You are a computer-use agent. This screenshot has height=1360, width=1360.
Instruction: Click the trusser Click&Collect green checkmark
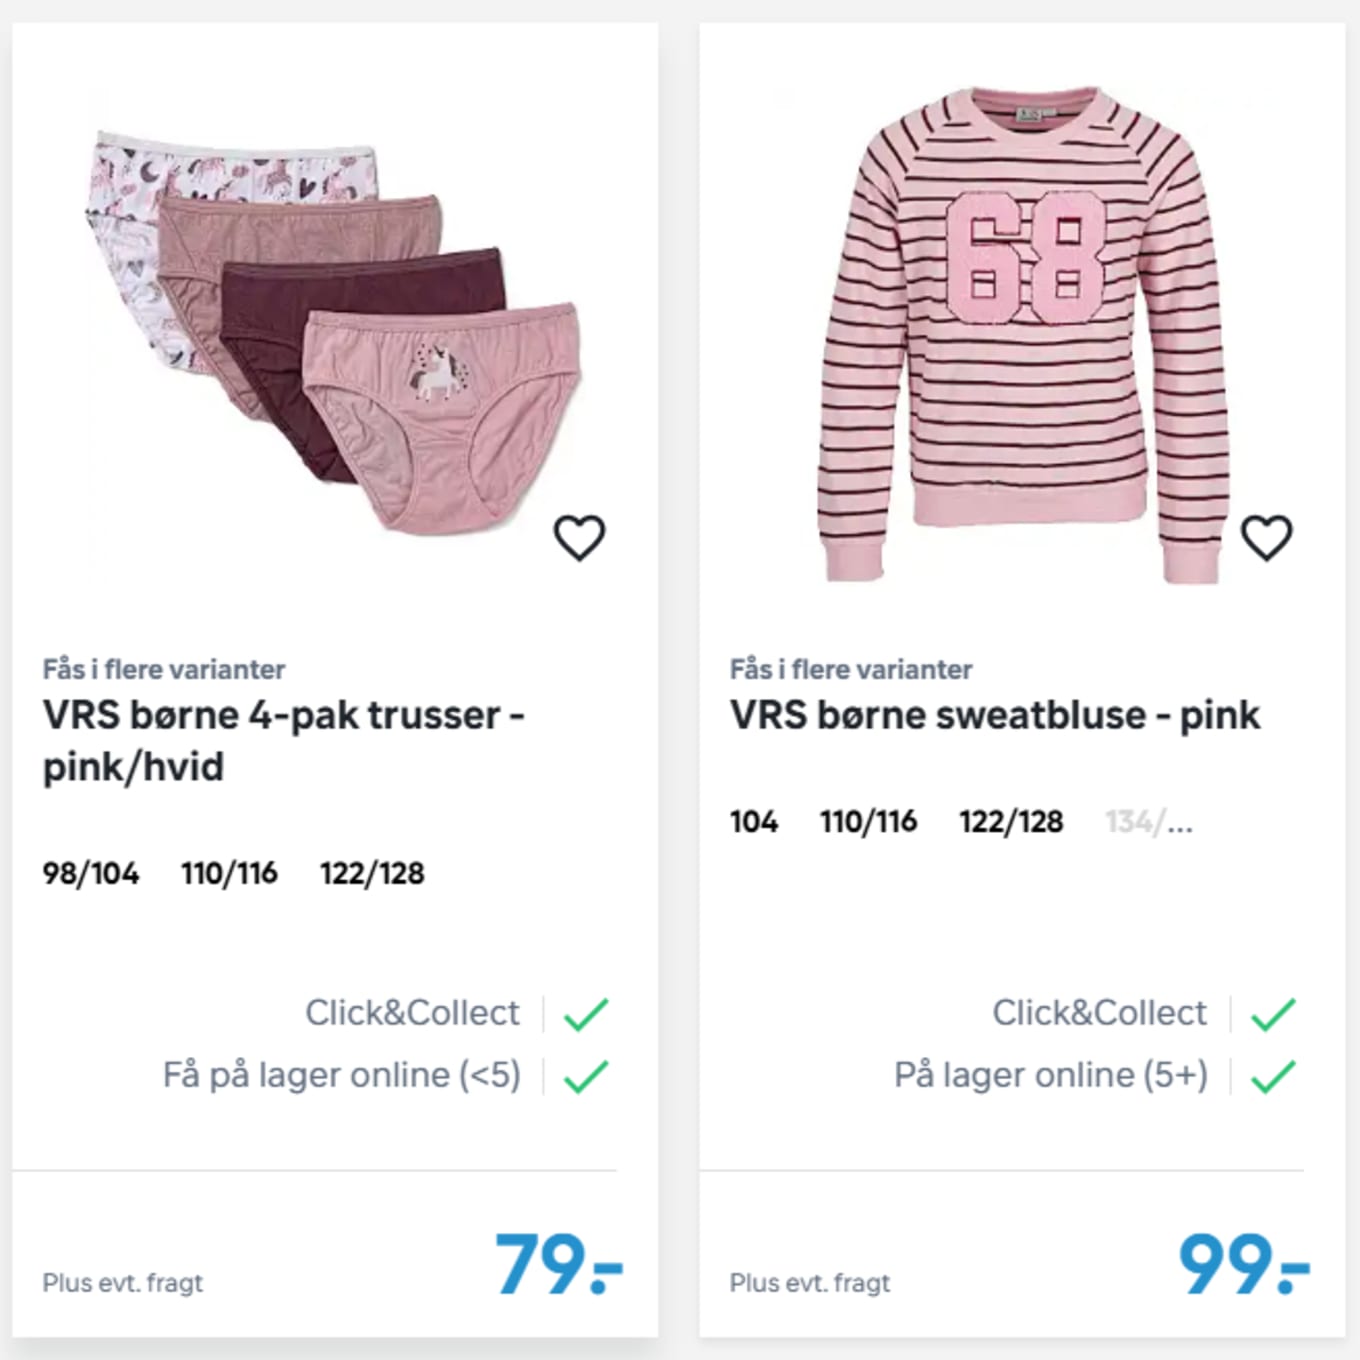coord(586,1014)
